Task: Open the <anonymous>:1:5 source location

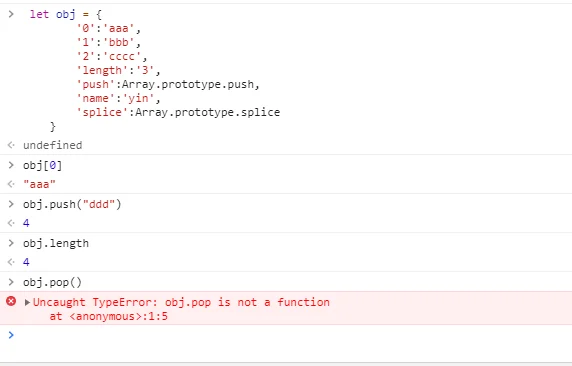Action: pyautogui.click(x=119, y=316)
